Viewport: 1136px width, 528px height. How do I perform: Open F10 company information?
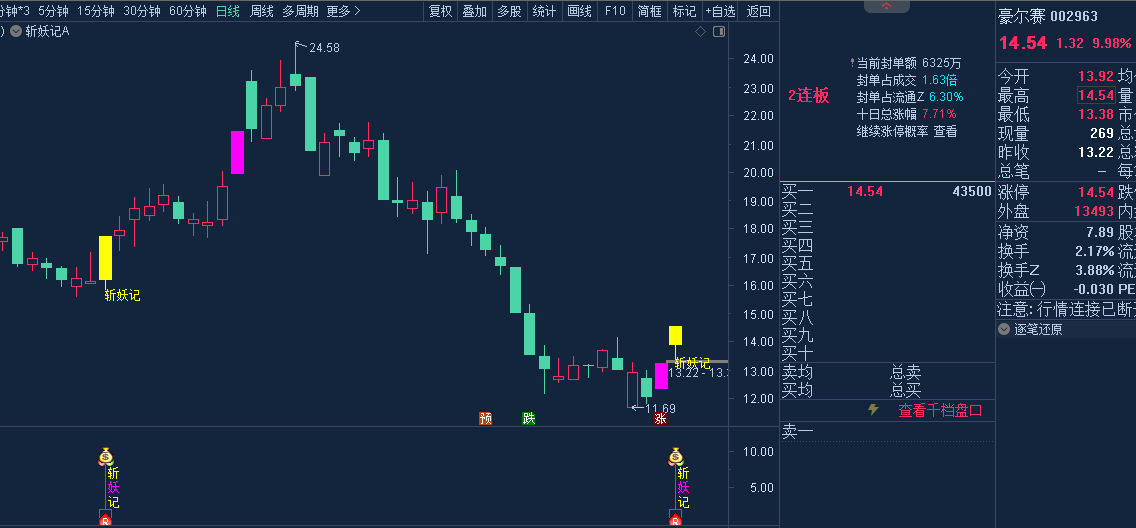(614, 11)
